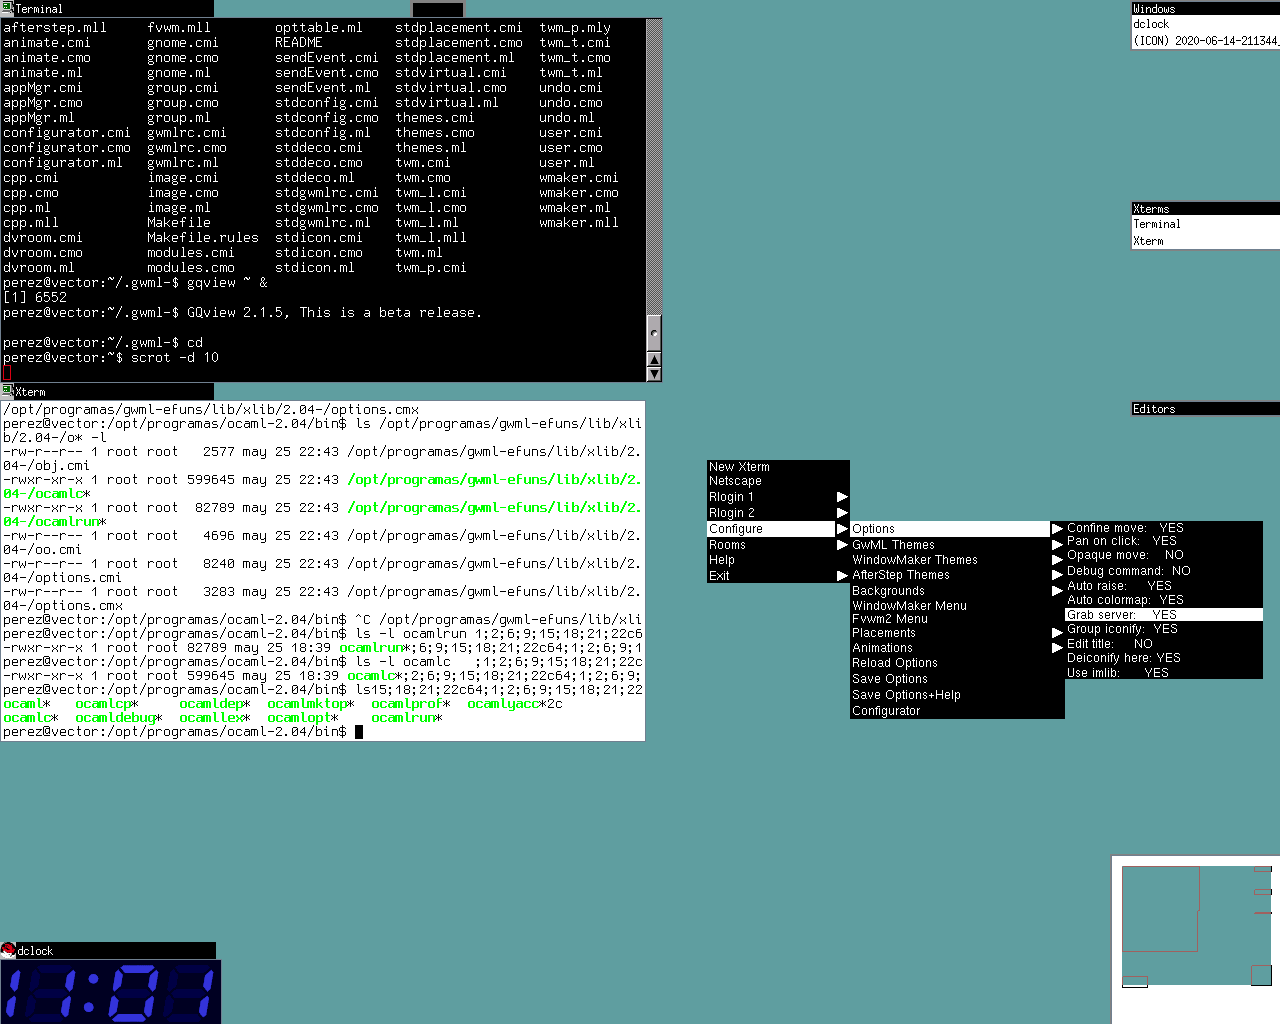Select Xterm in the Xterms window list

pyautogui.click(x=1148, y=241)
